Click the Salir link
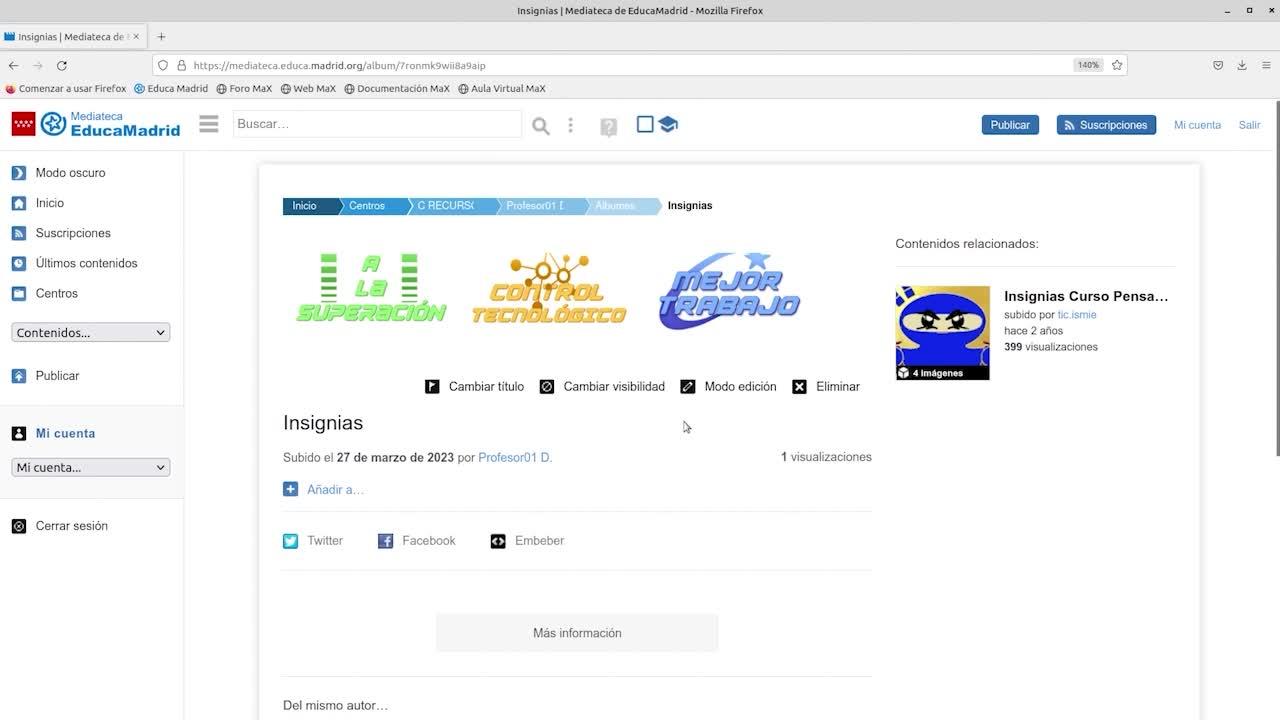 tap(1249, 125)
